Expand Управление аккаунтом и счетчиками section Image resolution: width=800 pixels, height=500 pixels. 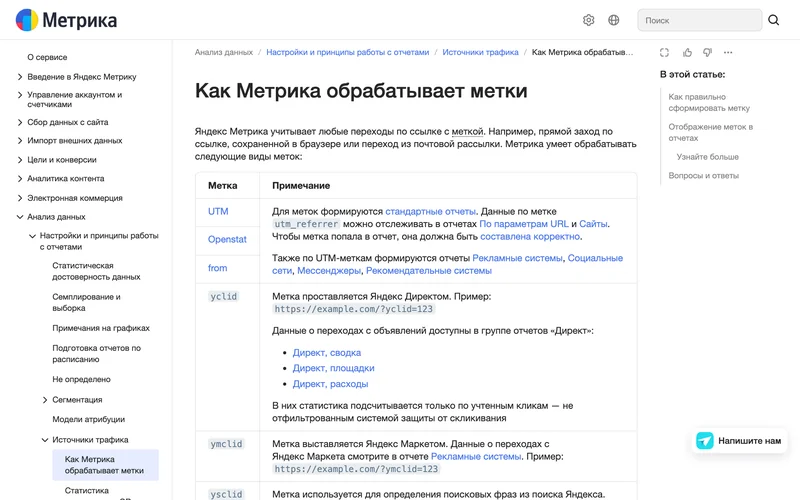click(x=20, y=95)
